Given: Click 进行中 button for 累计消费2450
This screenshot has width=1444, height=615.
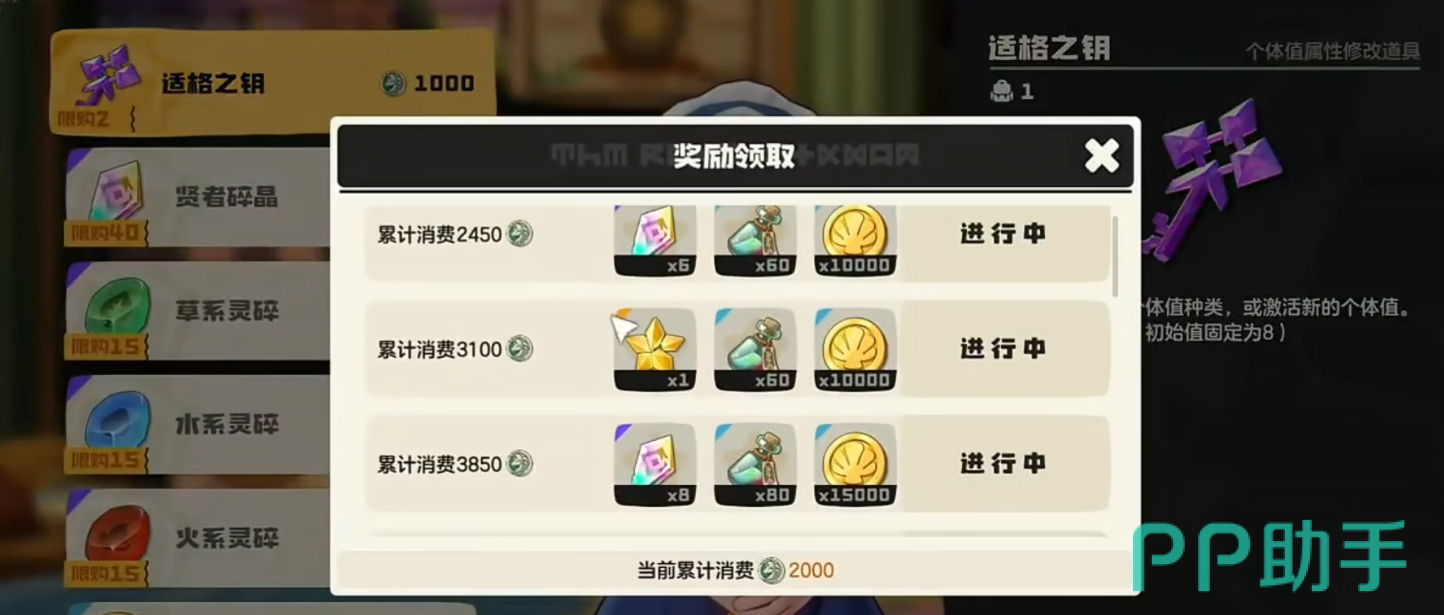Looking at the screenshot, I should pyautogui.click(x=1003, y=234).
